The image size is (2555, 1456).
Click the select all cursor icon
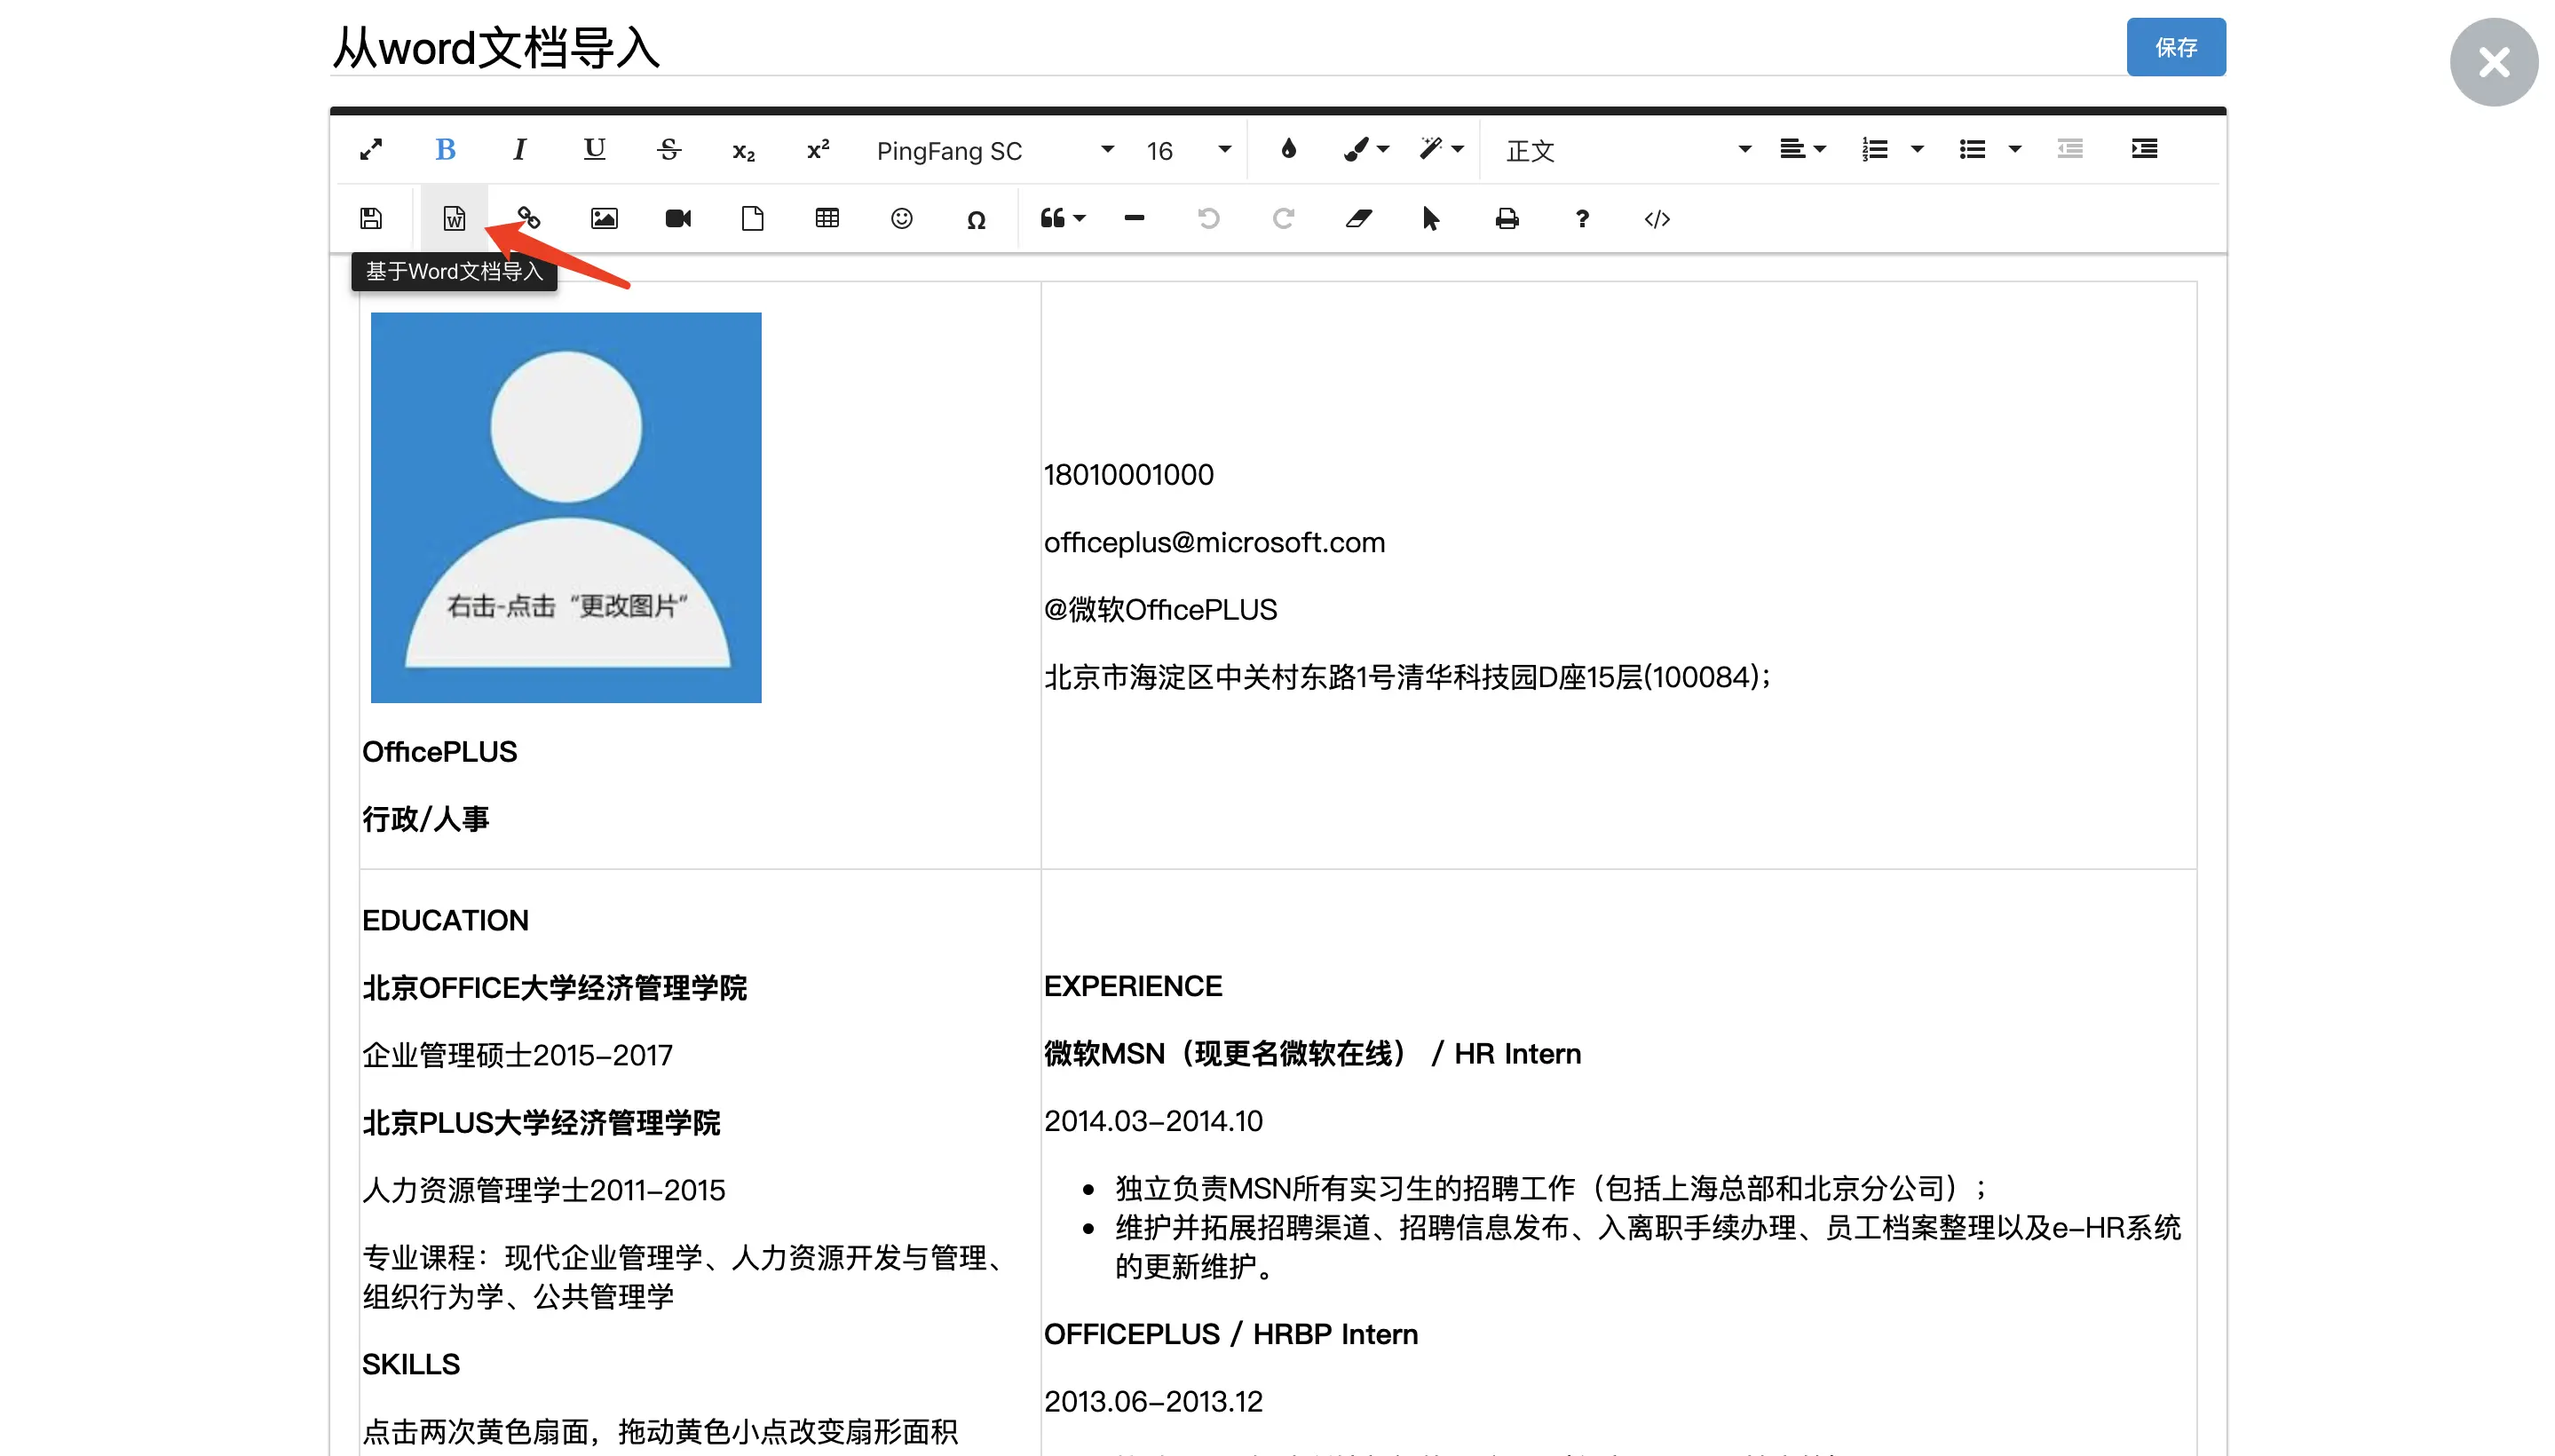1431,219
